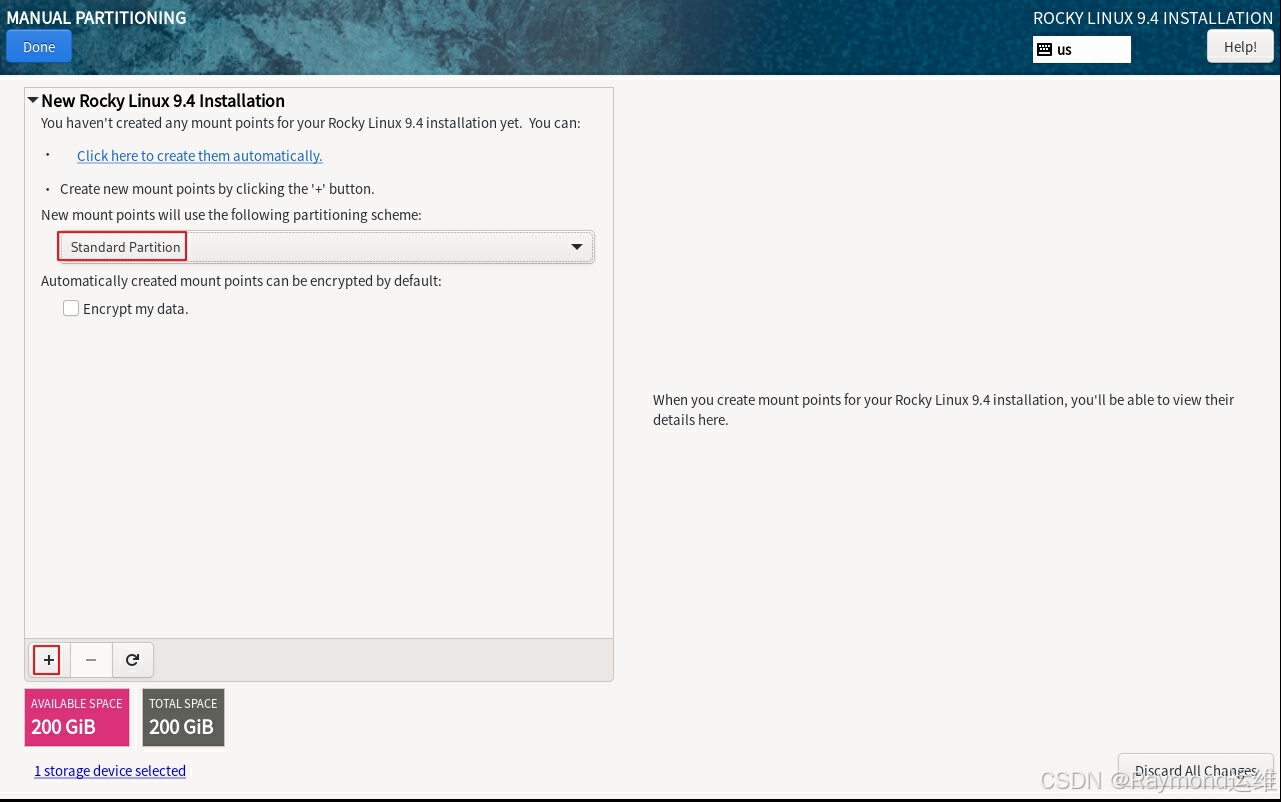Screen dimensions: 1281x802
Task: Click 'When you create mount points' details text
Action: pos(943,410)
